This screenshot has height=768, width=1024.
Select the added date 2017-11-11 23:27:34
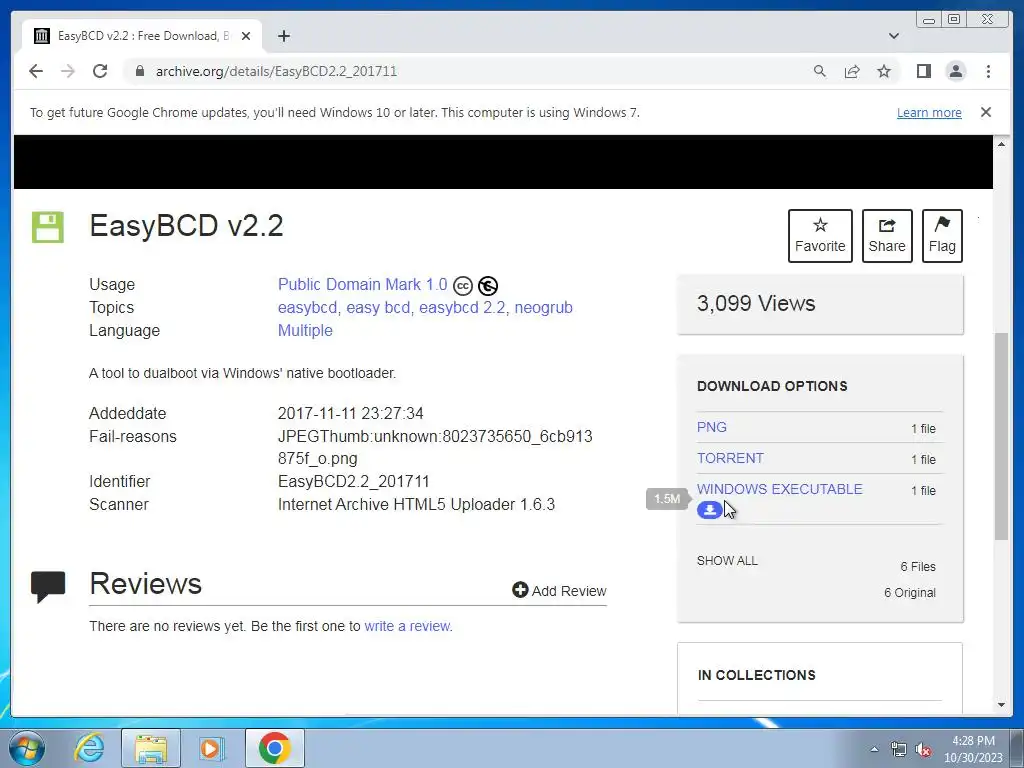point(351,413)
